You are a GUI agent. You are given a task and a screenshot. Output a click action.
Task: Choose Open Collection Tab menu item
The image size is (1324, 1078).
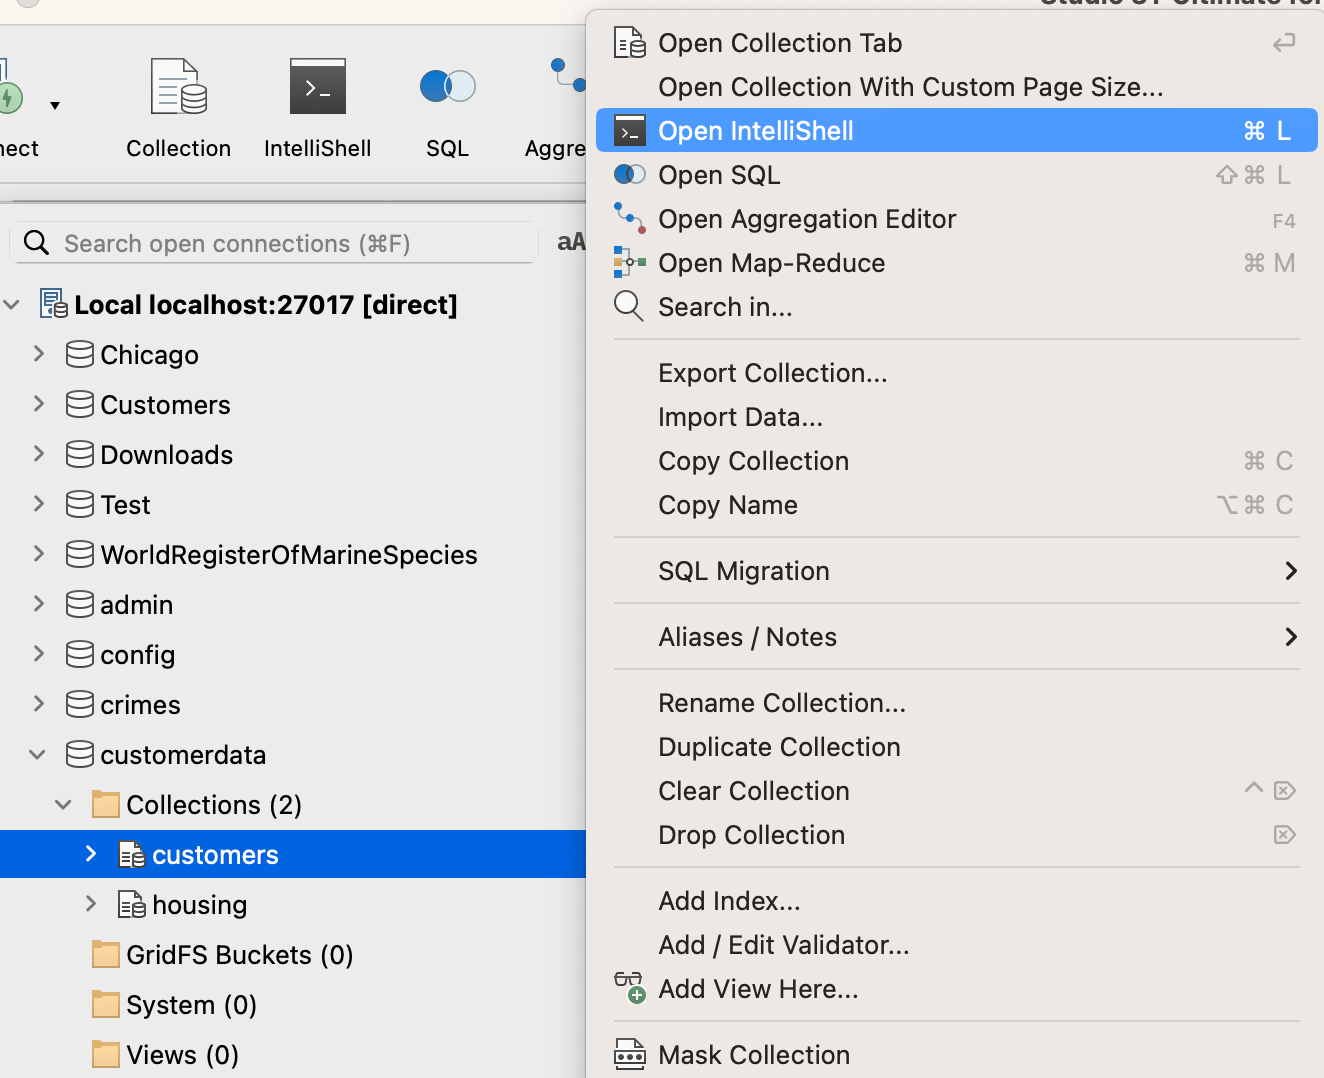(780, 43)
